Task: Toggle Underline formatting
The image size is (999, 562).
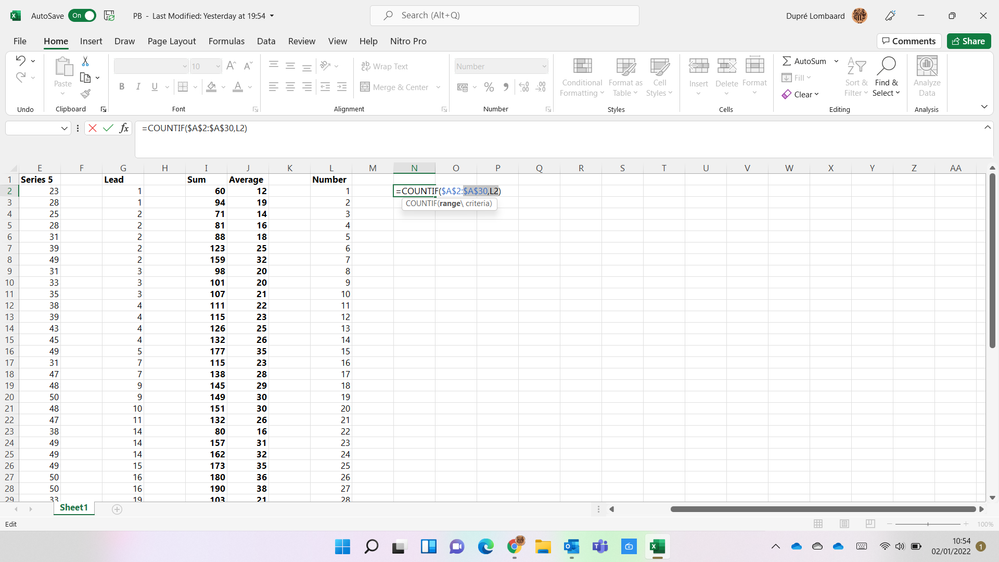Action: tap(154, 87)
